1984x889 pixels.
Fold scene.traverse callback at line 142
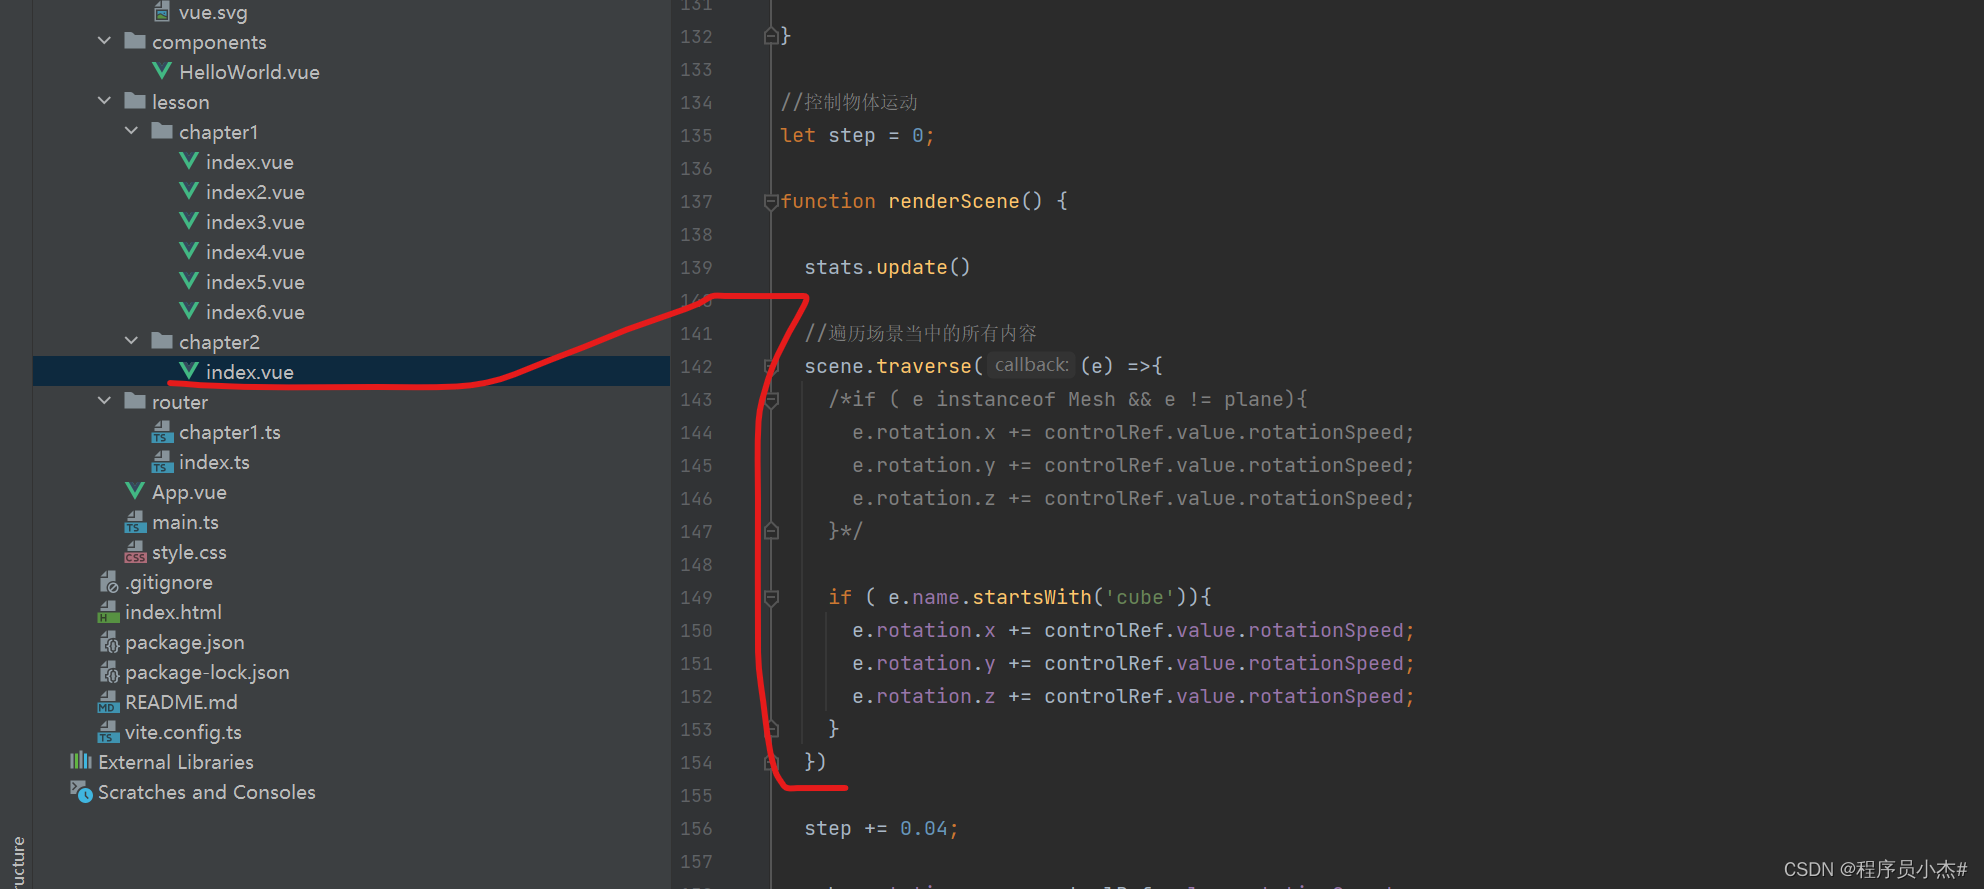[771, 367]
